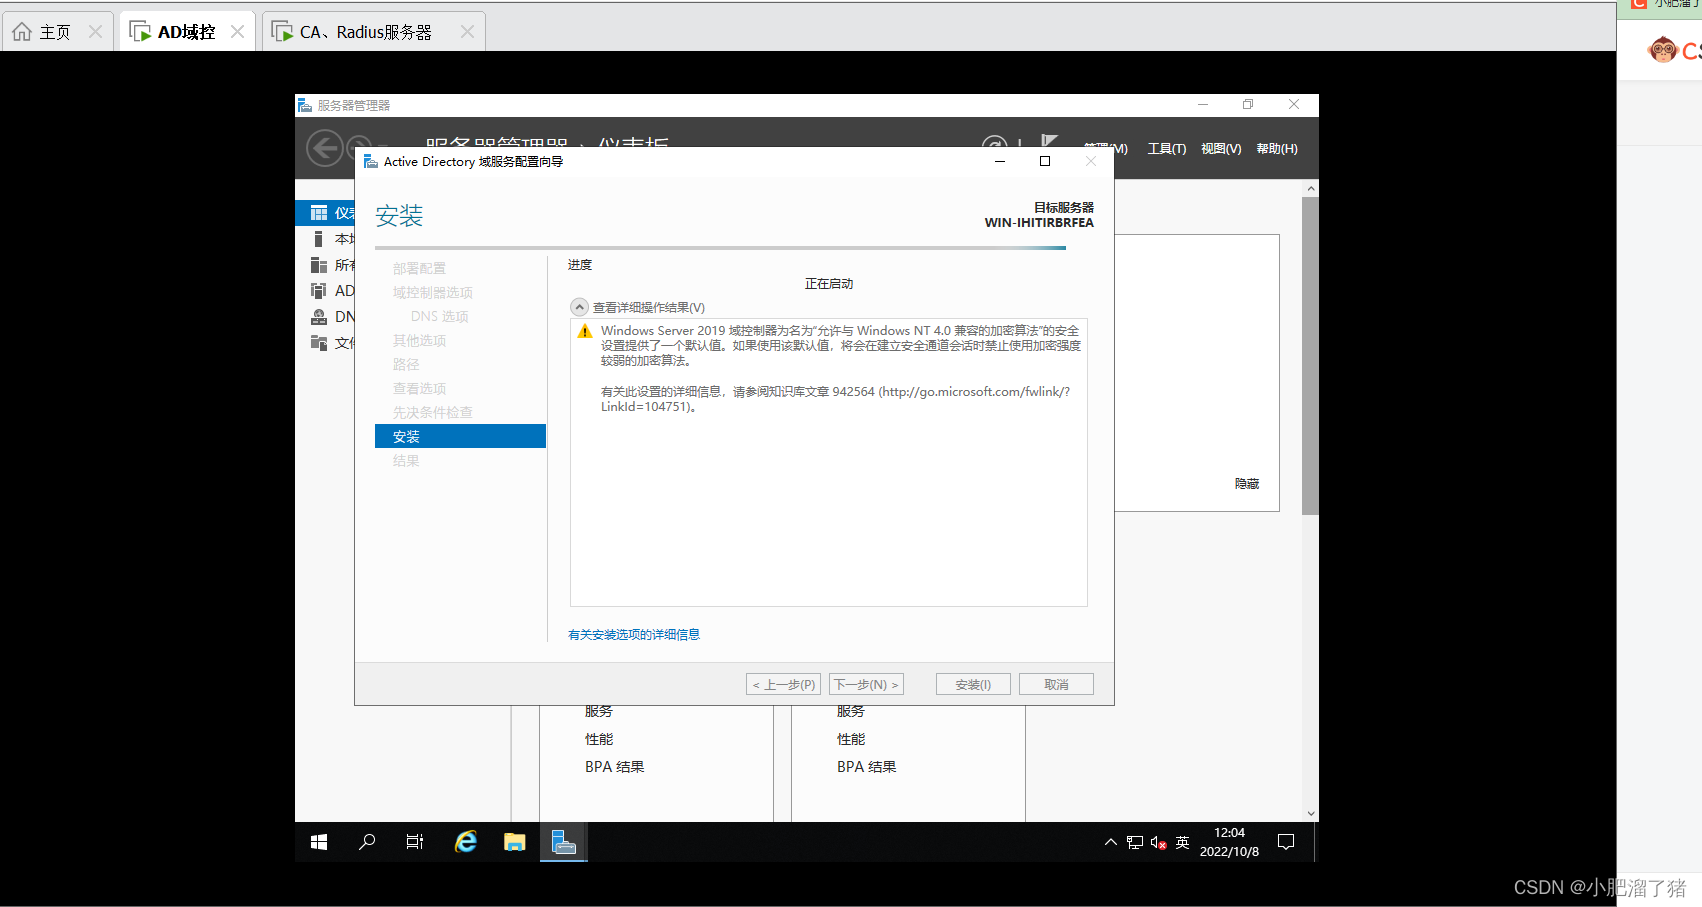The width and height of the screenshot is (1702, 907).
Task: Click the Server Manager vertical scrollbar thumb
Action: click(1310, 355)
